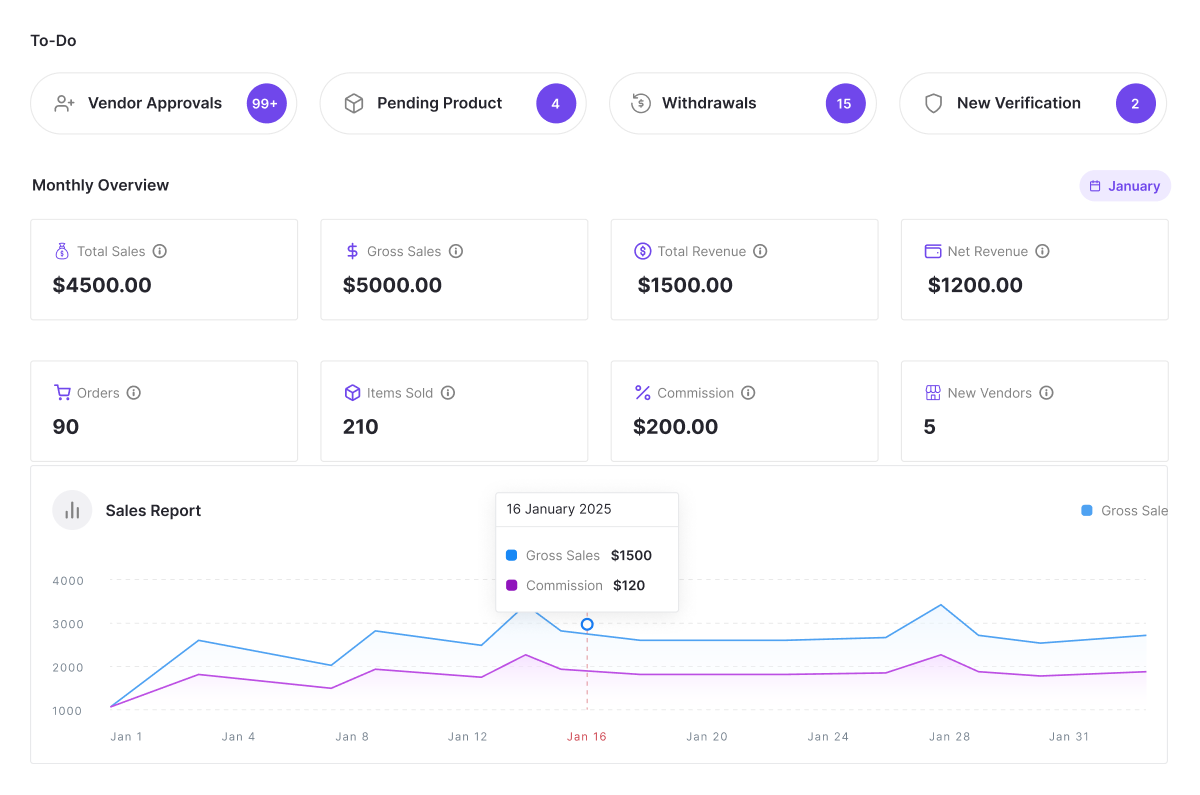1200x795 pixels.
Task: Click the blue Gross Sales tooltip swatch
Action: click(512, 555)
